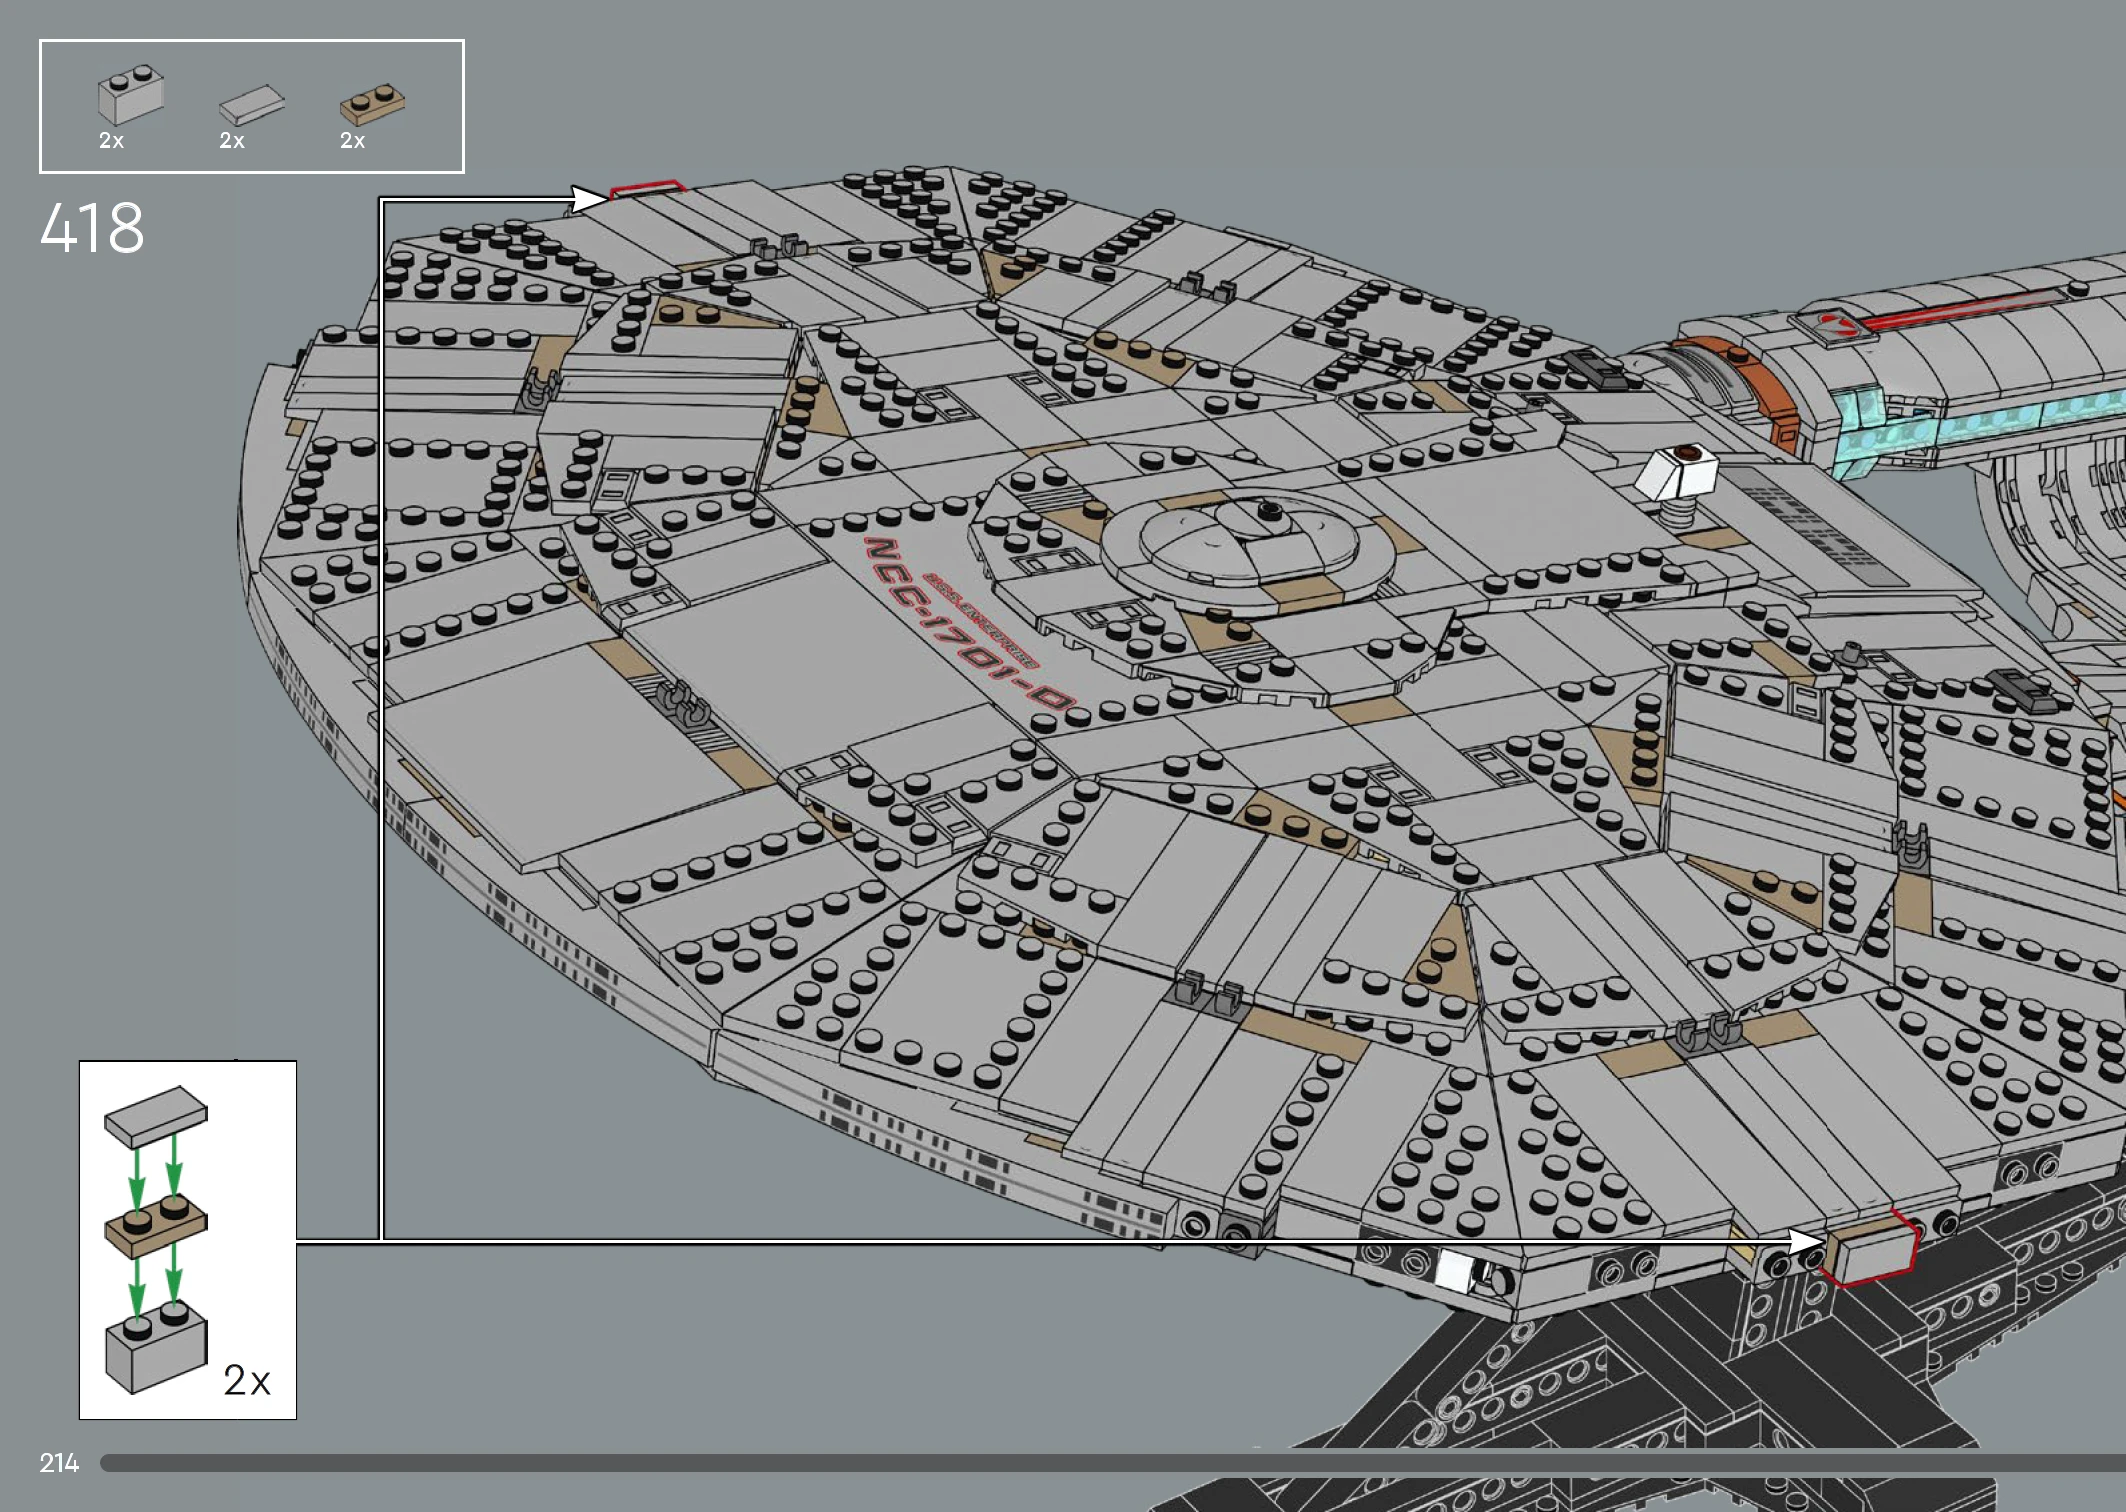This screenshot has width=2126, height=1512.
Task: Click the white sloped piece near neck
Action: [1677, 472]
